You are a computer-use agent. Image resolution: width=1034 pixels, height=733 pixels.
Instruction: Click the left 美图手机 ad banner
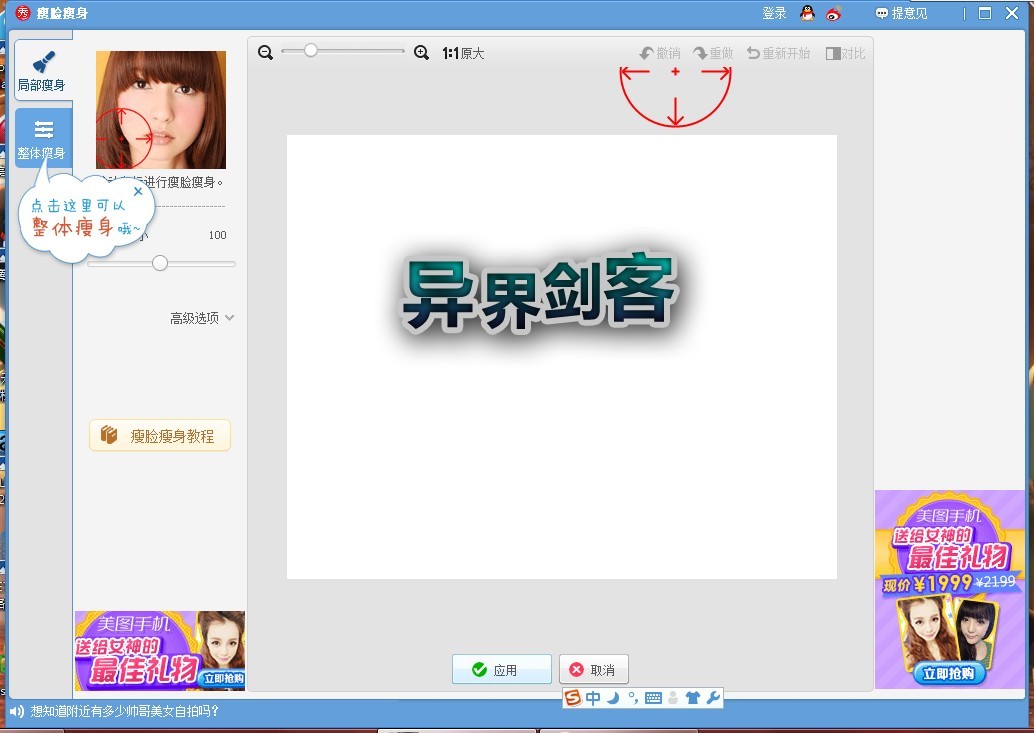160,651
